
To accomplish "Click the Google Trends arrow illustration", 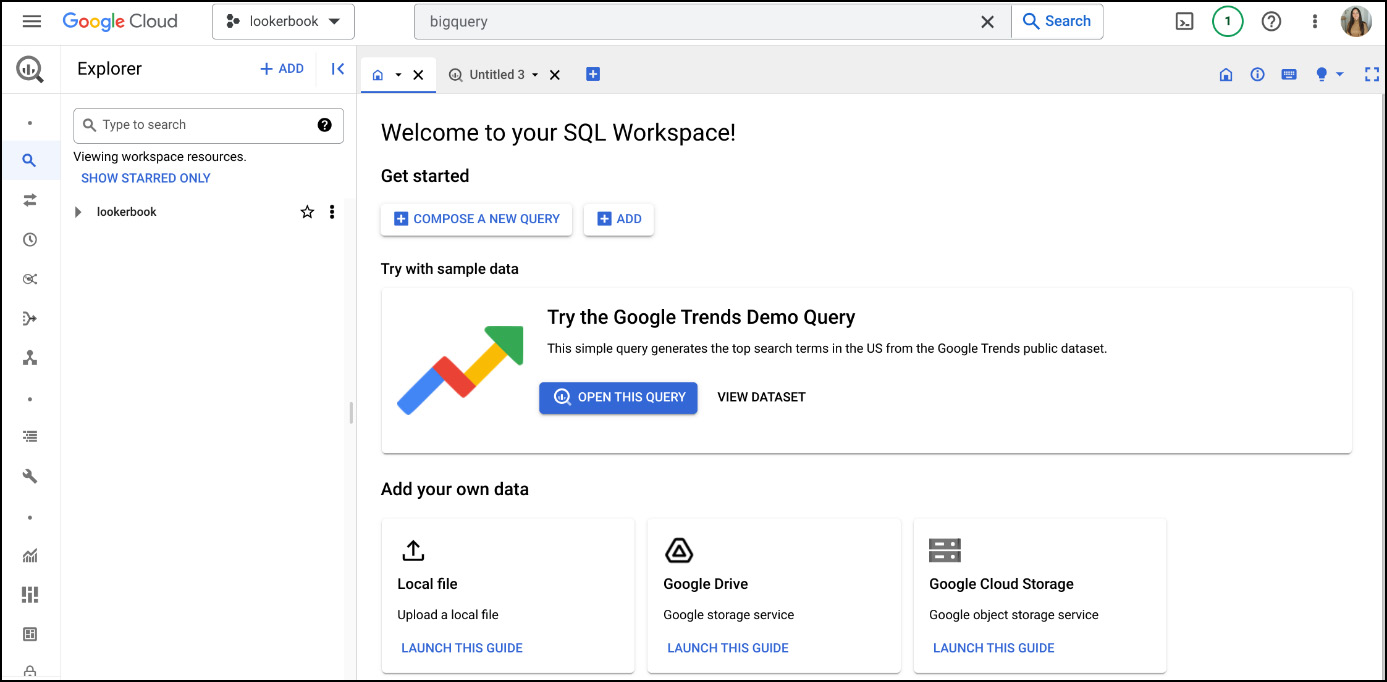I will pyautogui.click(x=460, y=369).
